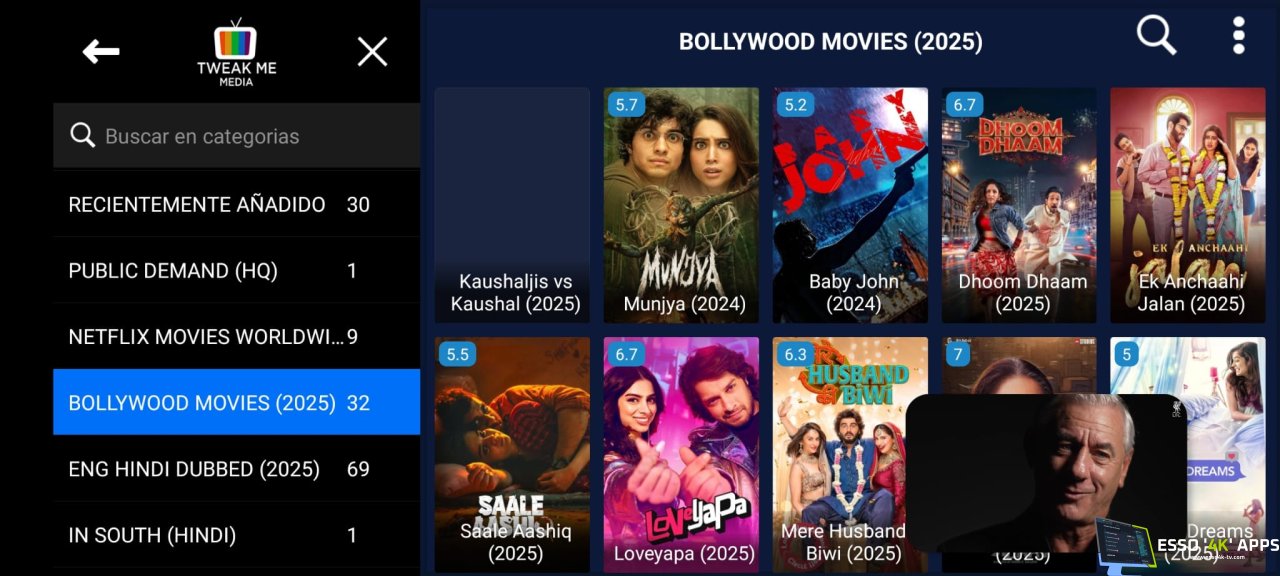Select Bollywood Movies (2025) category
The height and width of the screenshot is (576, 1280).
click(237, 402)
